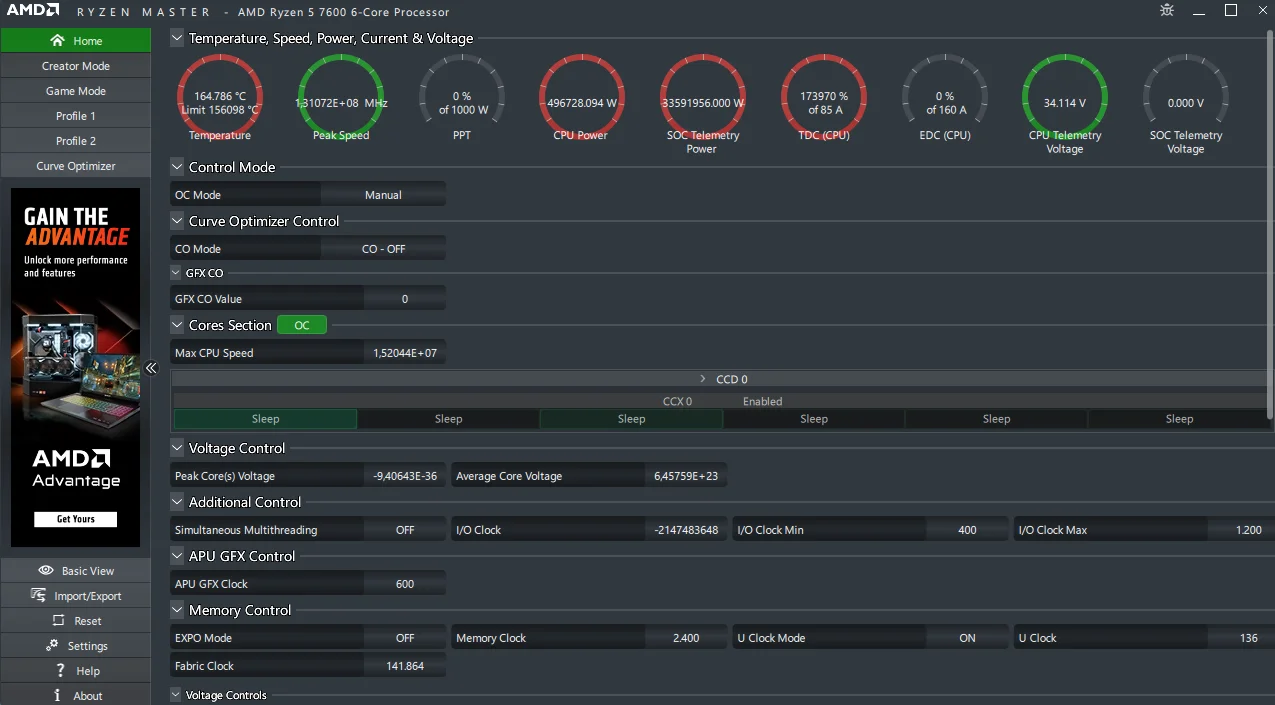The height and width of the screenshot is (705, 1275).
Task: Collapse the Voltage Control section chevron
Action: tap(177, 448)
